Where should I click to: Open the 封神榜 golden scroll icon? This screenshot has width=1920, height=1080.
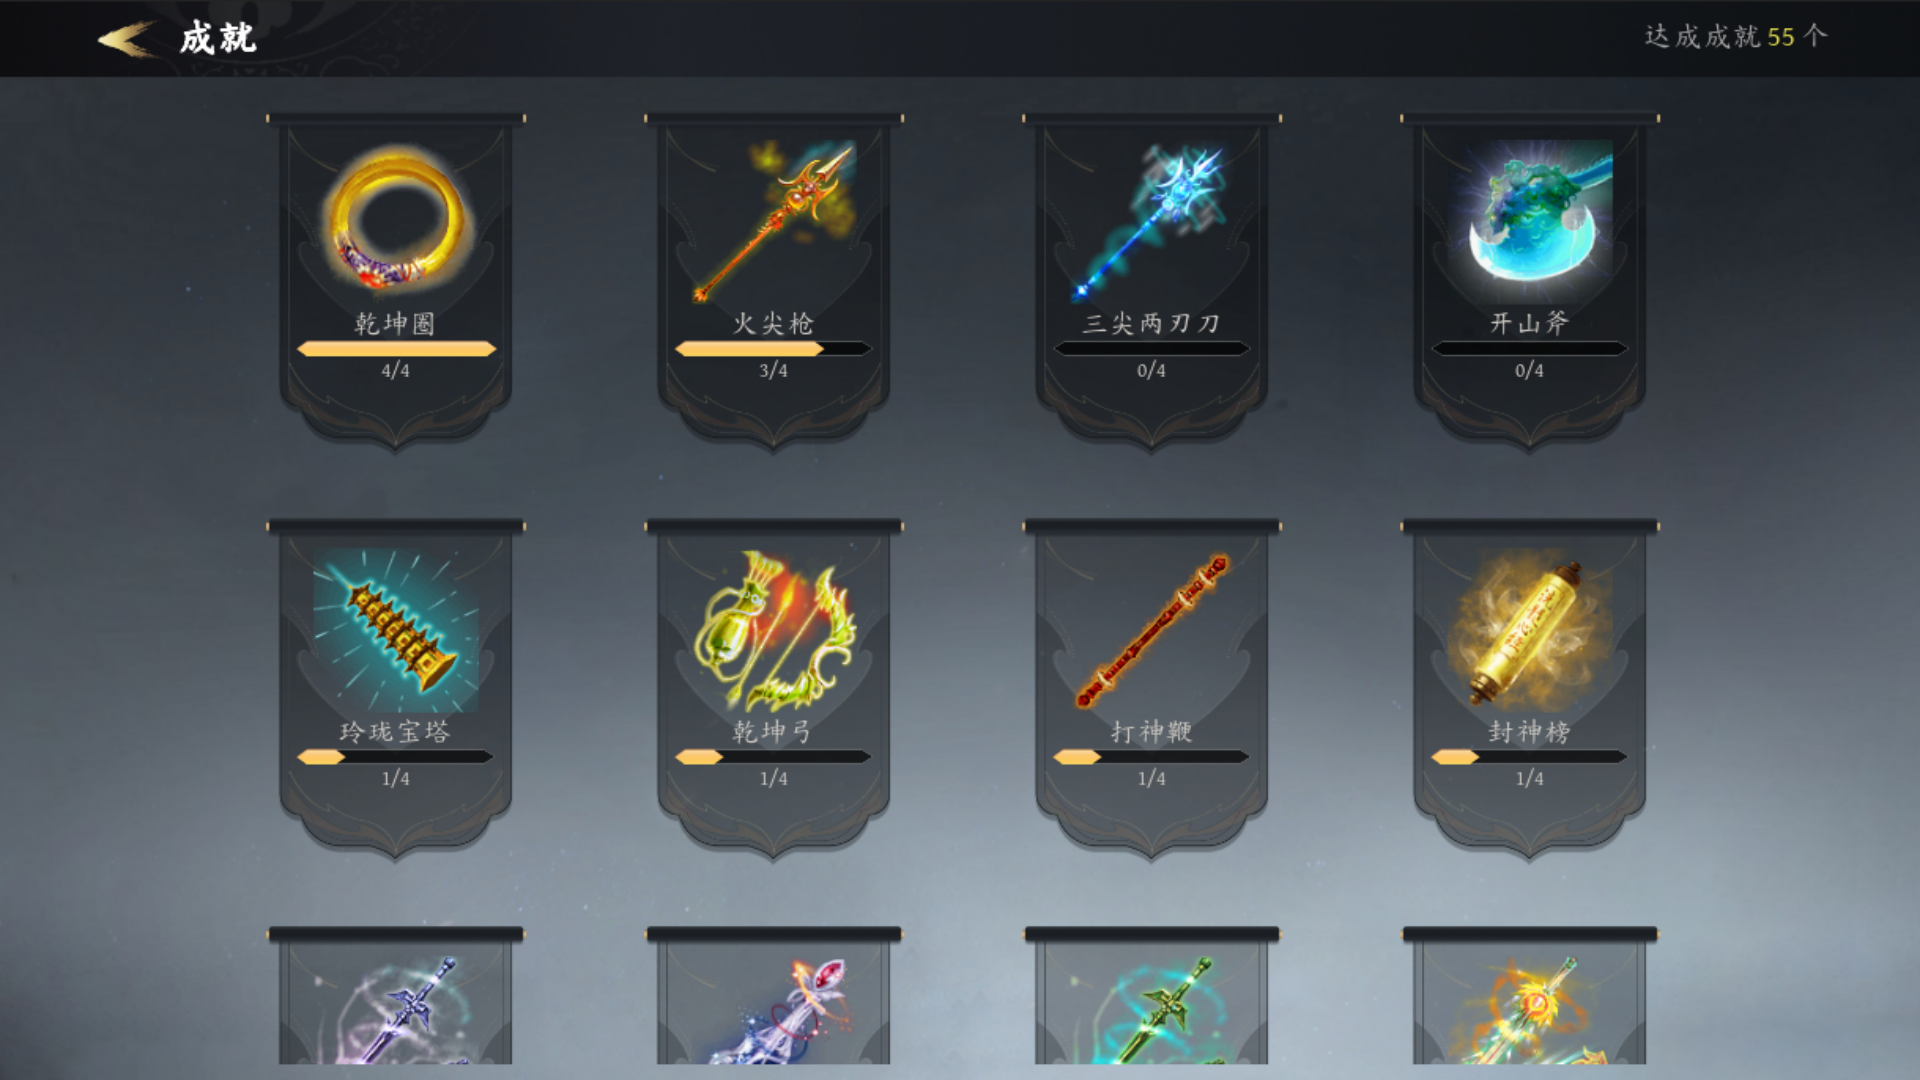tap(1530, 630)
